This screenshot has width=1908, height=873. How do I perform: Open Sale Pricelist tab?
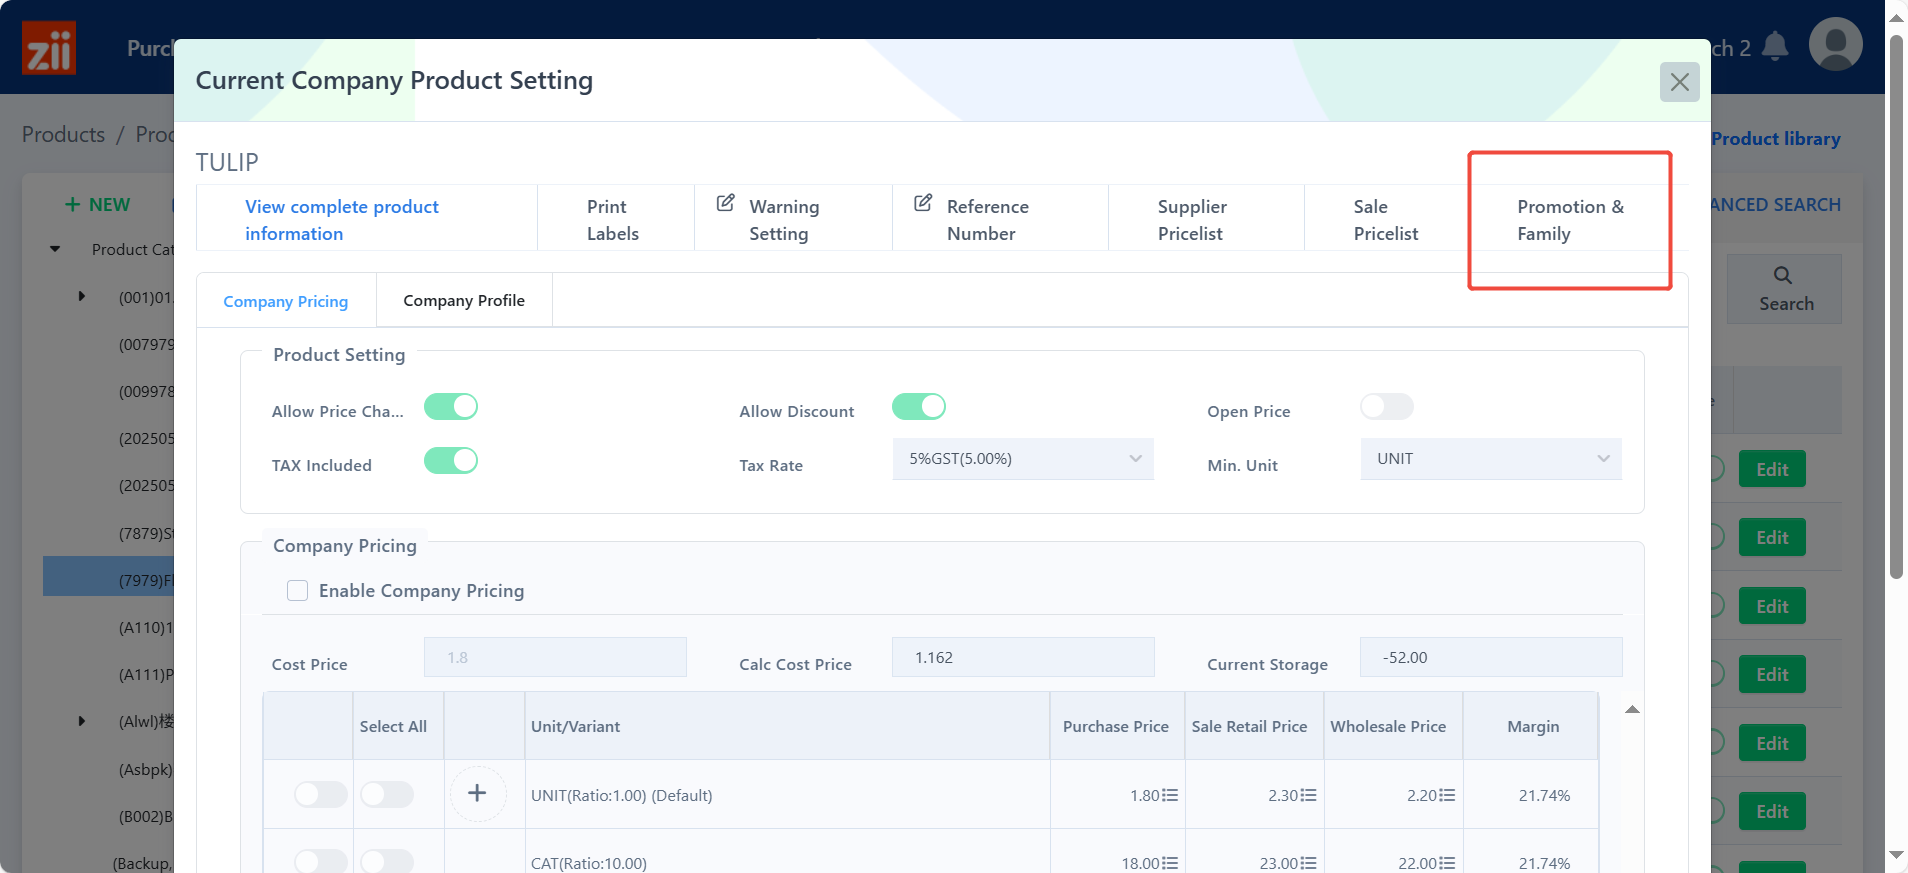tap(1386, 220)
